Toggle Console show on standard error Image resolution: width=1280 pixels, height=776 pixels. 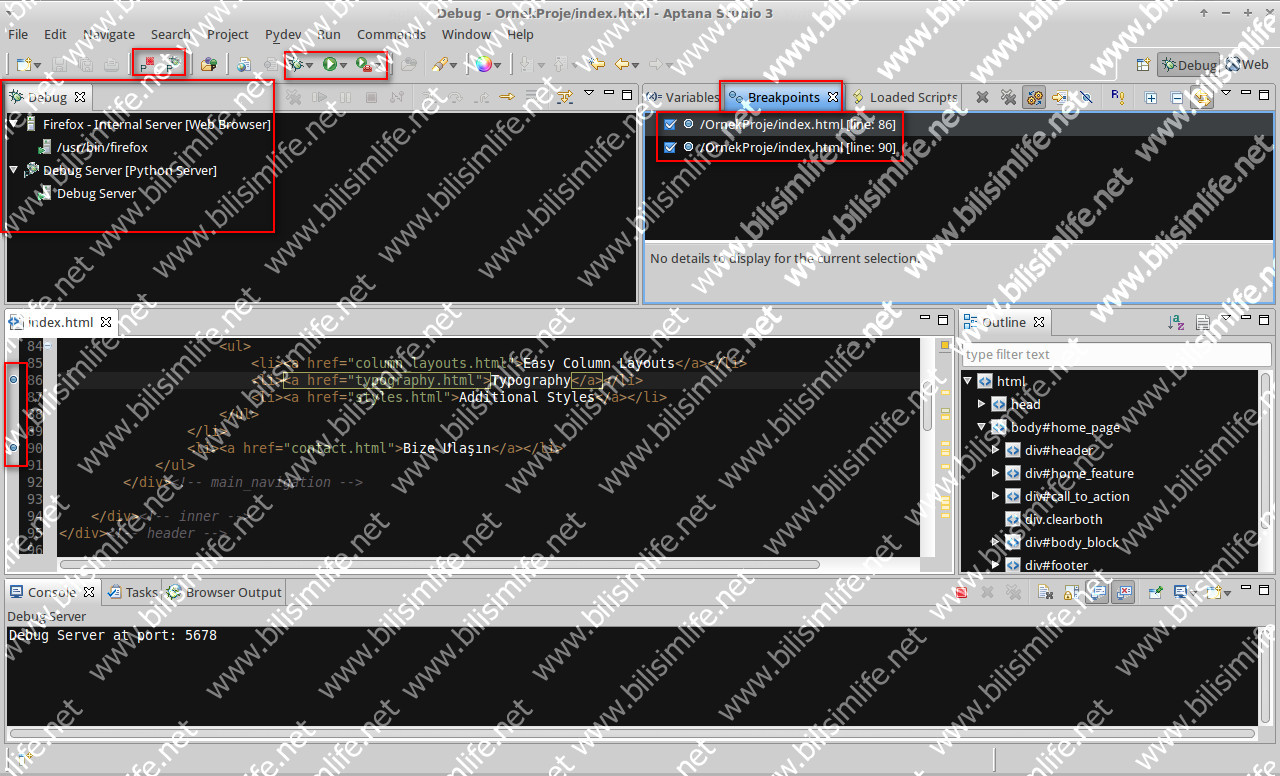click(1123, 592)
